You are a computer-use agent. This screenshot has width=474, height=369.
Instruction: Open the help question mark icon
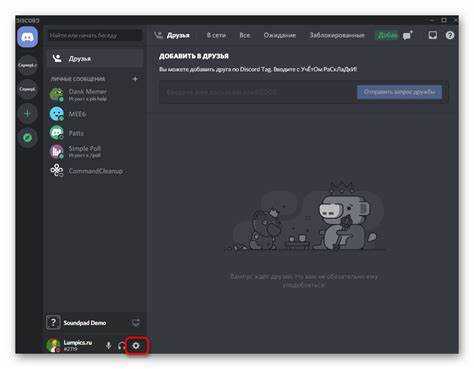pyautogui.click(x=450, y=35)
